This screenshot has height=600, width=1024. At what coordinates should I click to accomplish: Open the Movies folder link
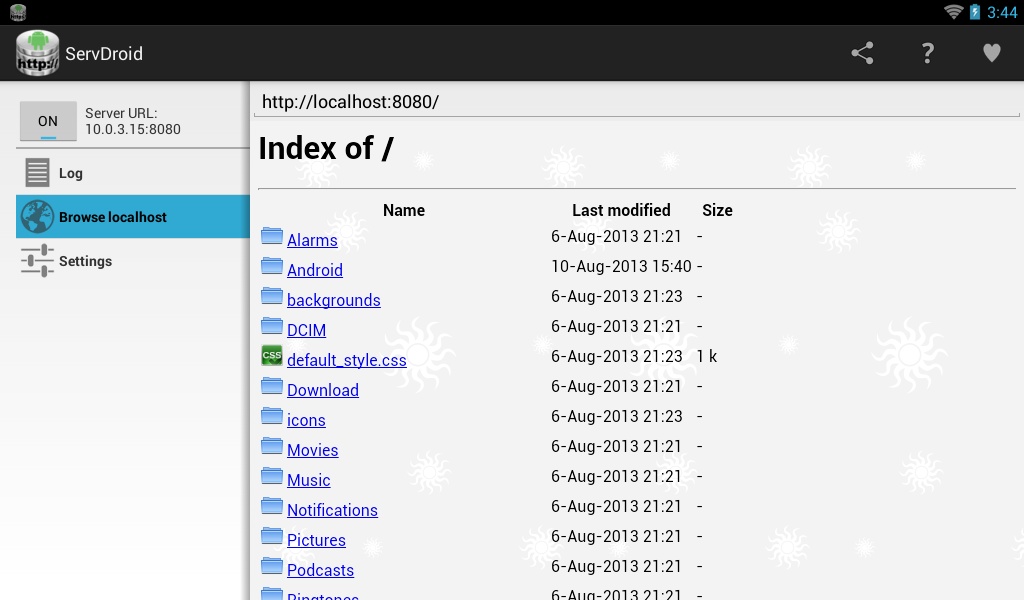click(x=313, y=450)
